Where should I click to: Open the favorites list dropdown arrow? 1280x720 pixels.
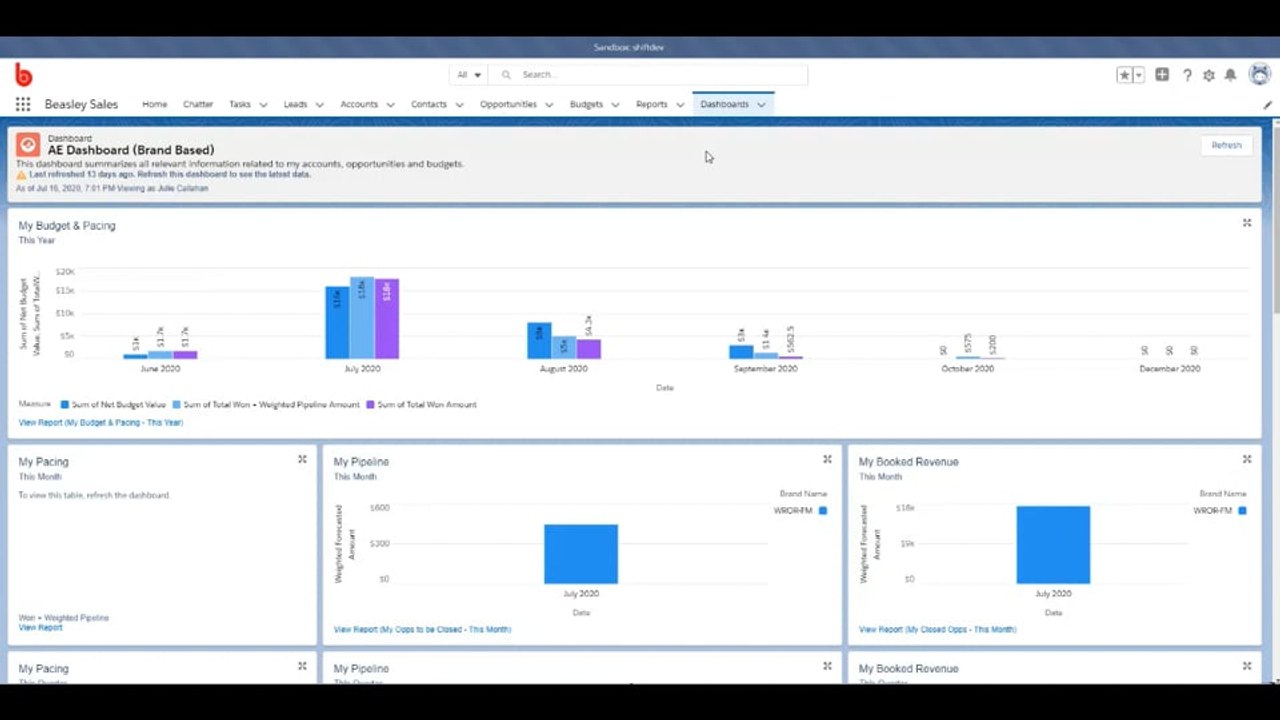(x=1138, y=75)
